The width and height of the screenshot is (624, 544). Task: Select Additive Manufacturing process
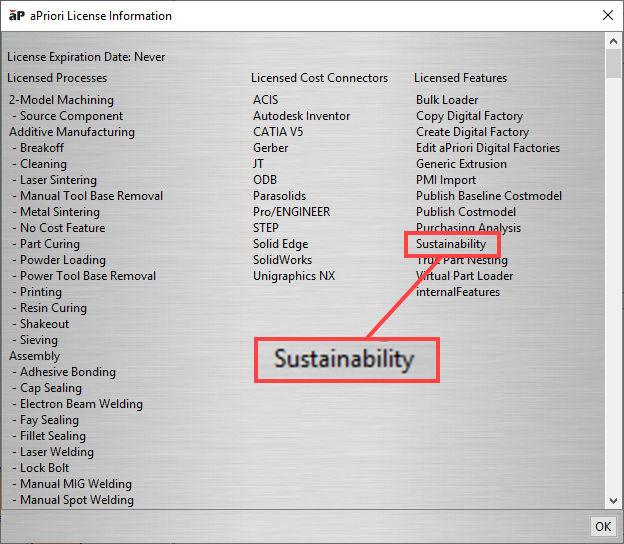(72, 132)
